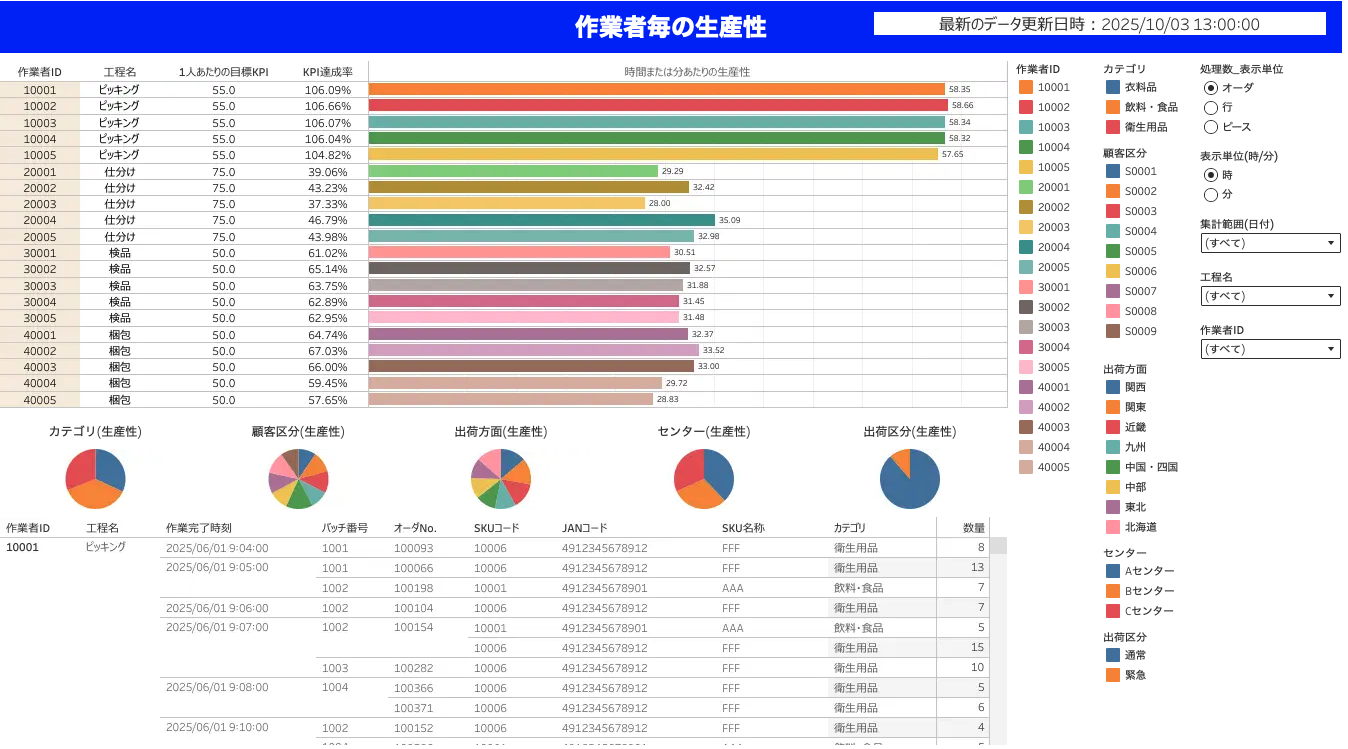Screen dimensions: 1348x749
Task: Select the 30005 row in the KPI table
Action: tap(503, 318)
